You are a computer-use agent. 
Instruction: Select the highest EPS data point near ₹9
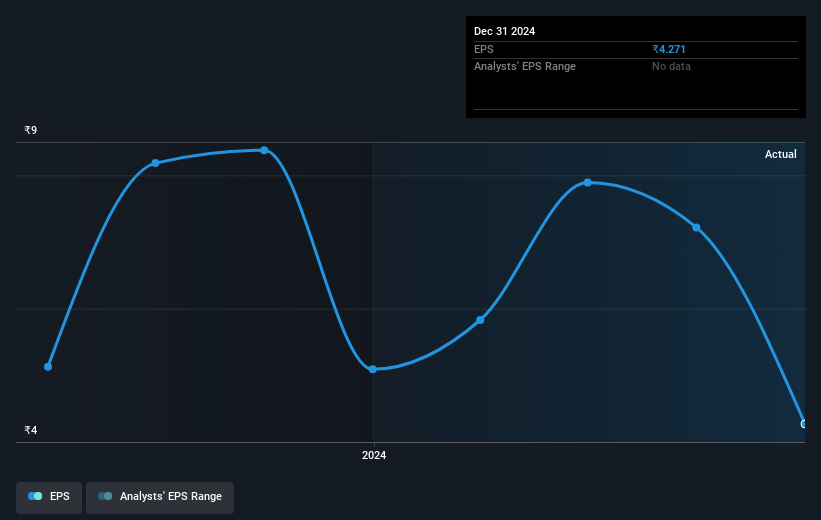point(264,150)
